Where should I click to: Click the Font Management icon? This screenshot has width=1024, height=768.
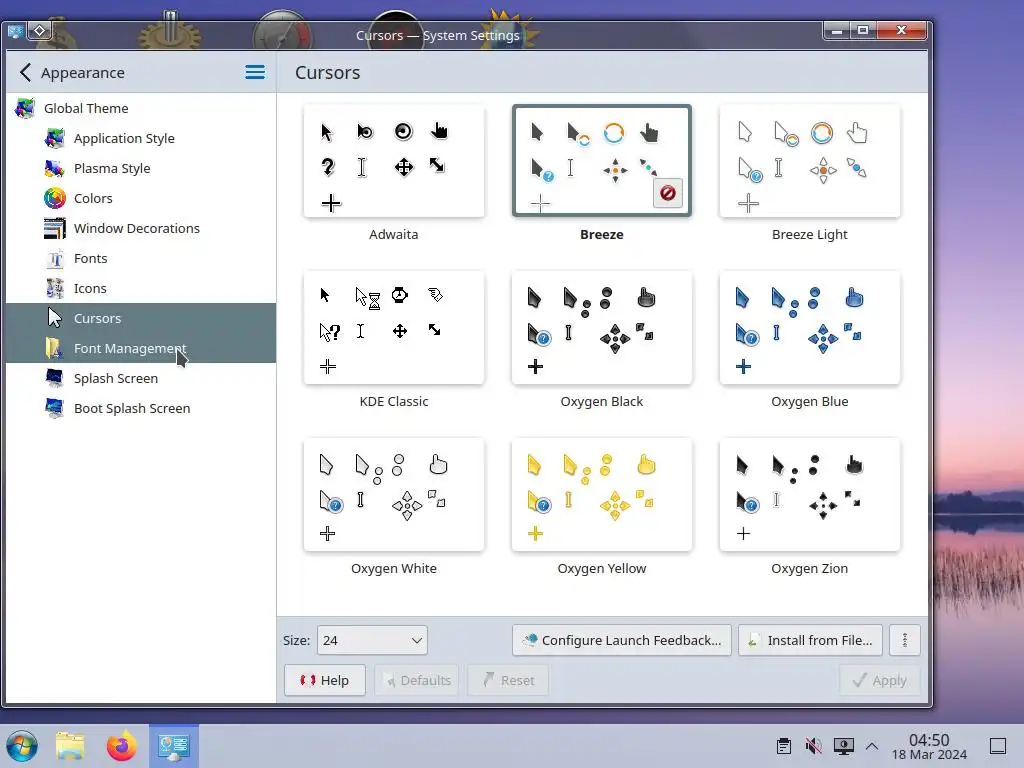55,349
